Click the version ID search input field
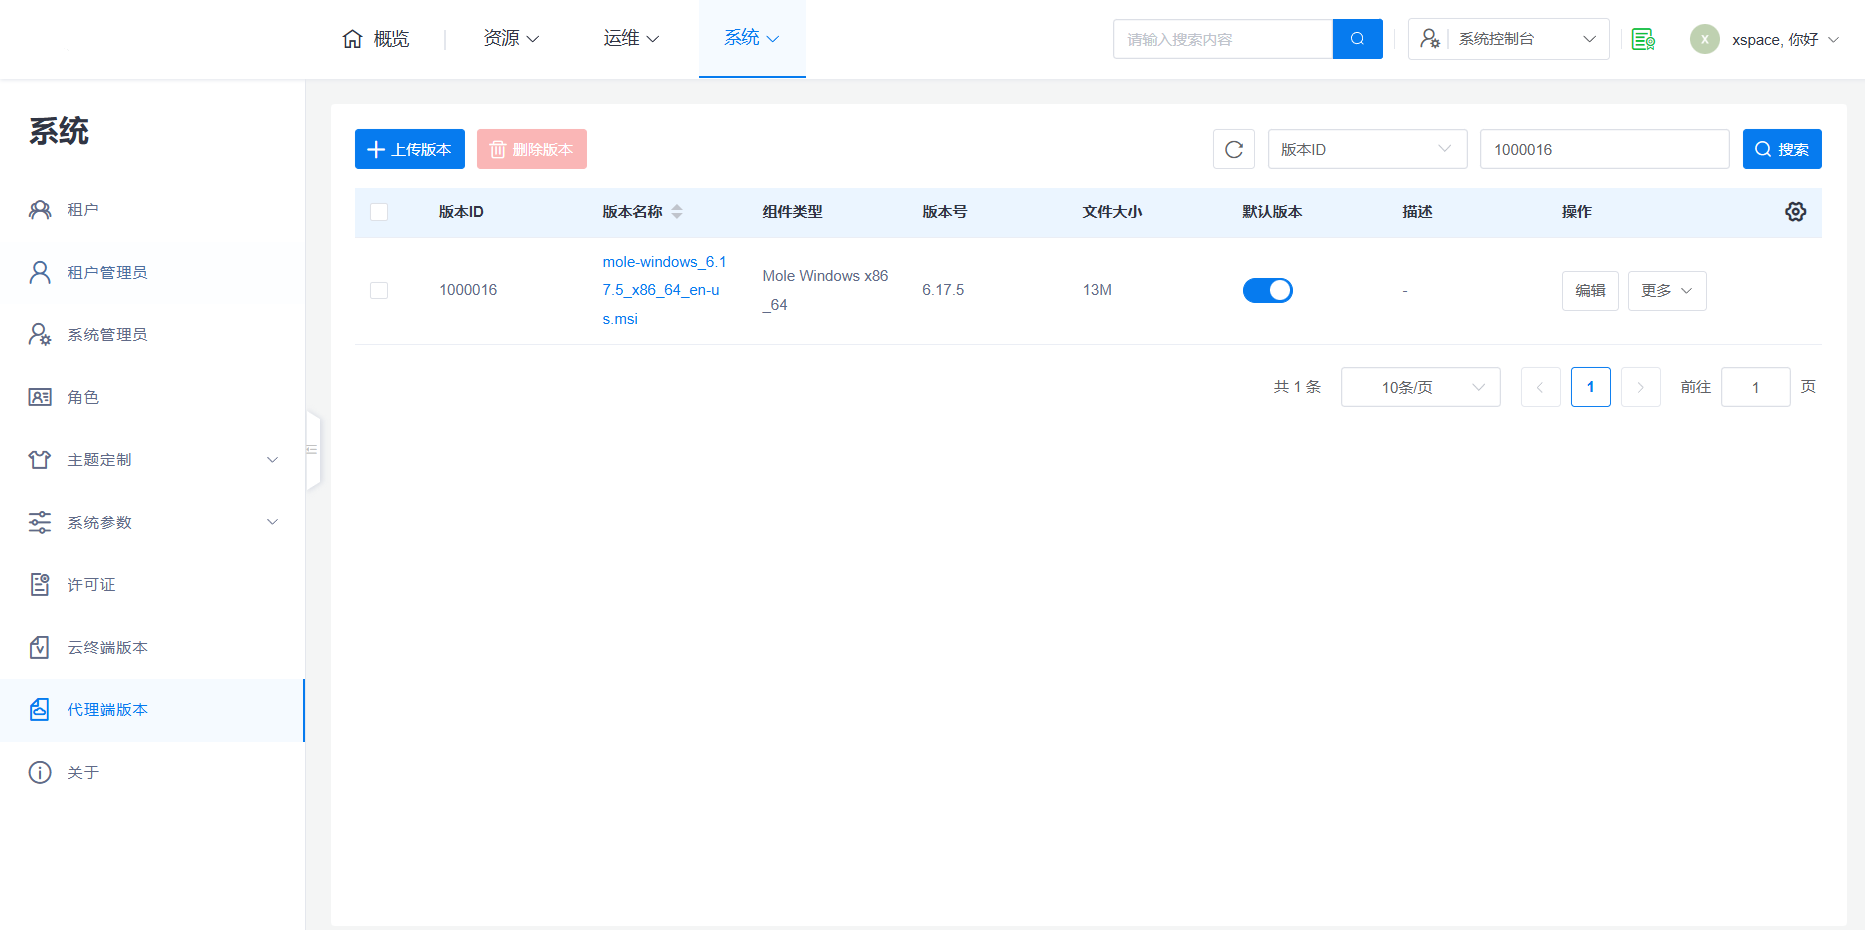Screen dimensions: 1865x930 (1603, 149)
